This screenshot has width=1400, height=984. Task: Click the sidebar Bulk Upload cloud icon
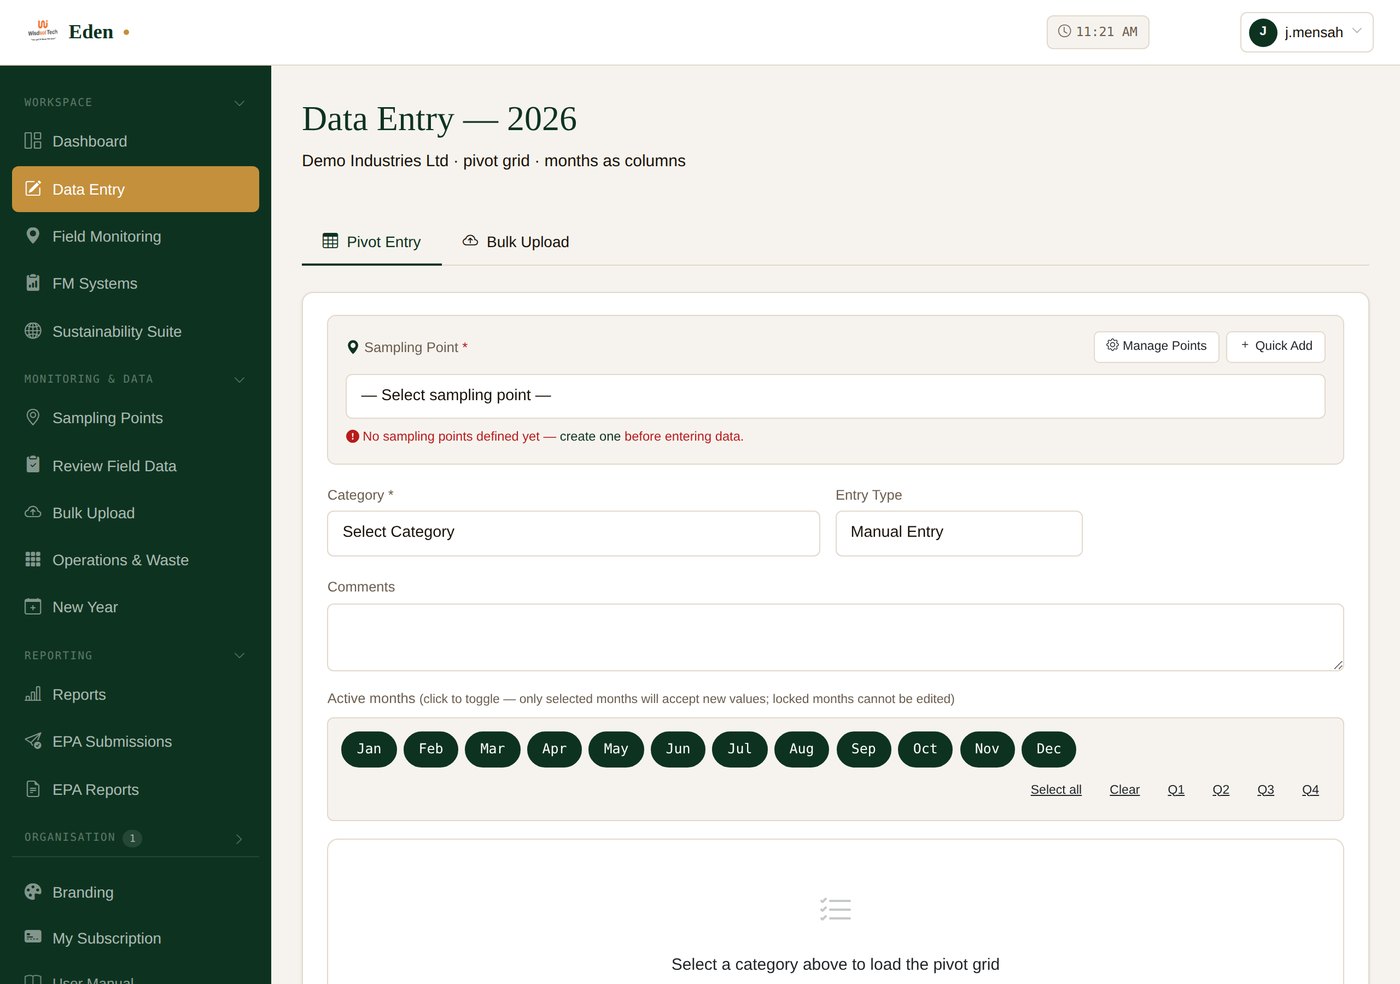point(33,512)
